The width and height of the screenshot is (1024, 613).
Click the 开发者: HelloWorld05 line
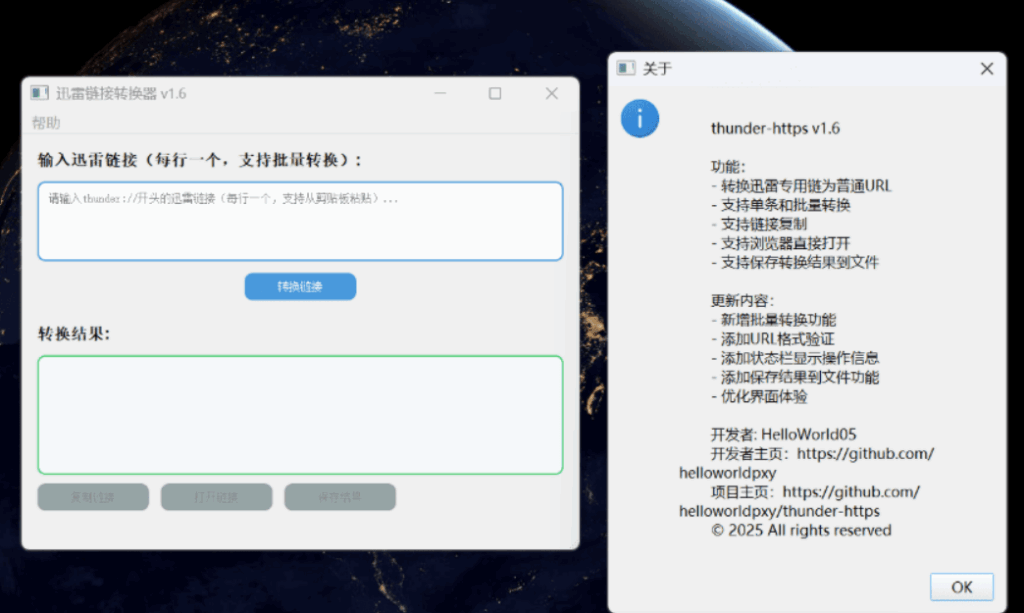click(784, 435)
